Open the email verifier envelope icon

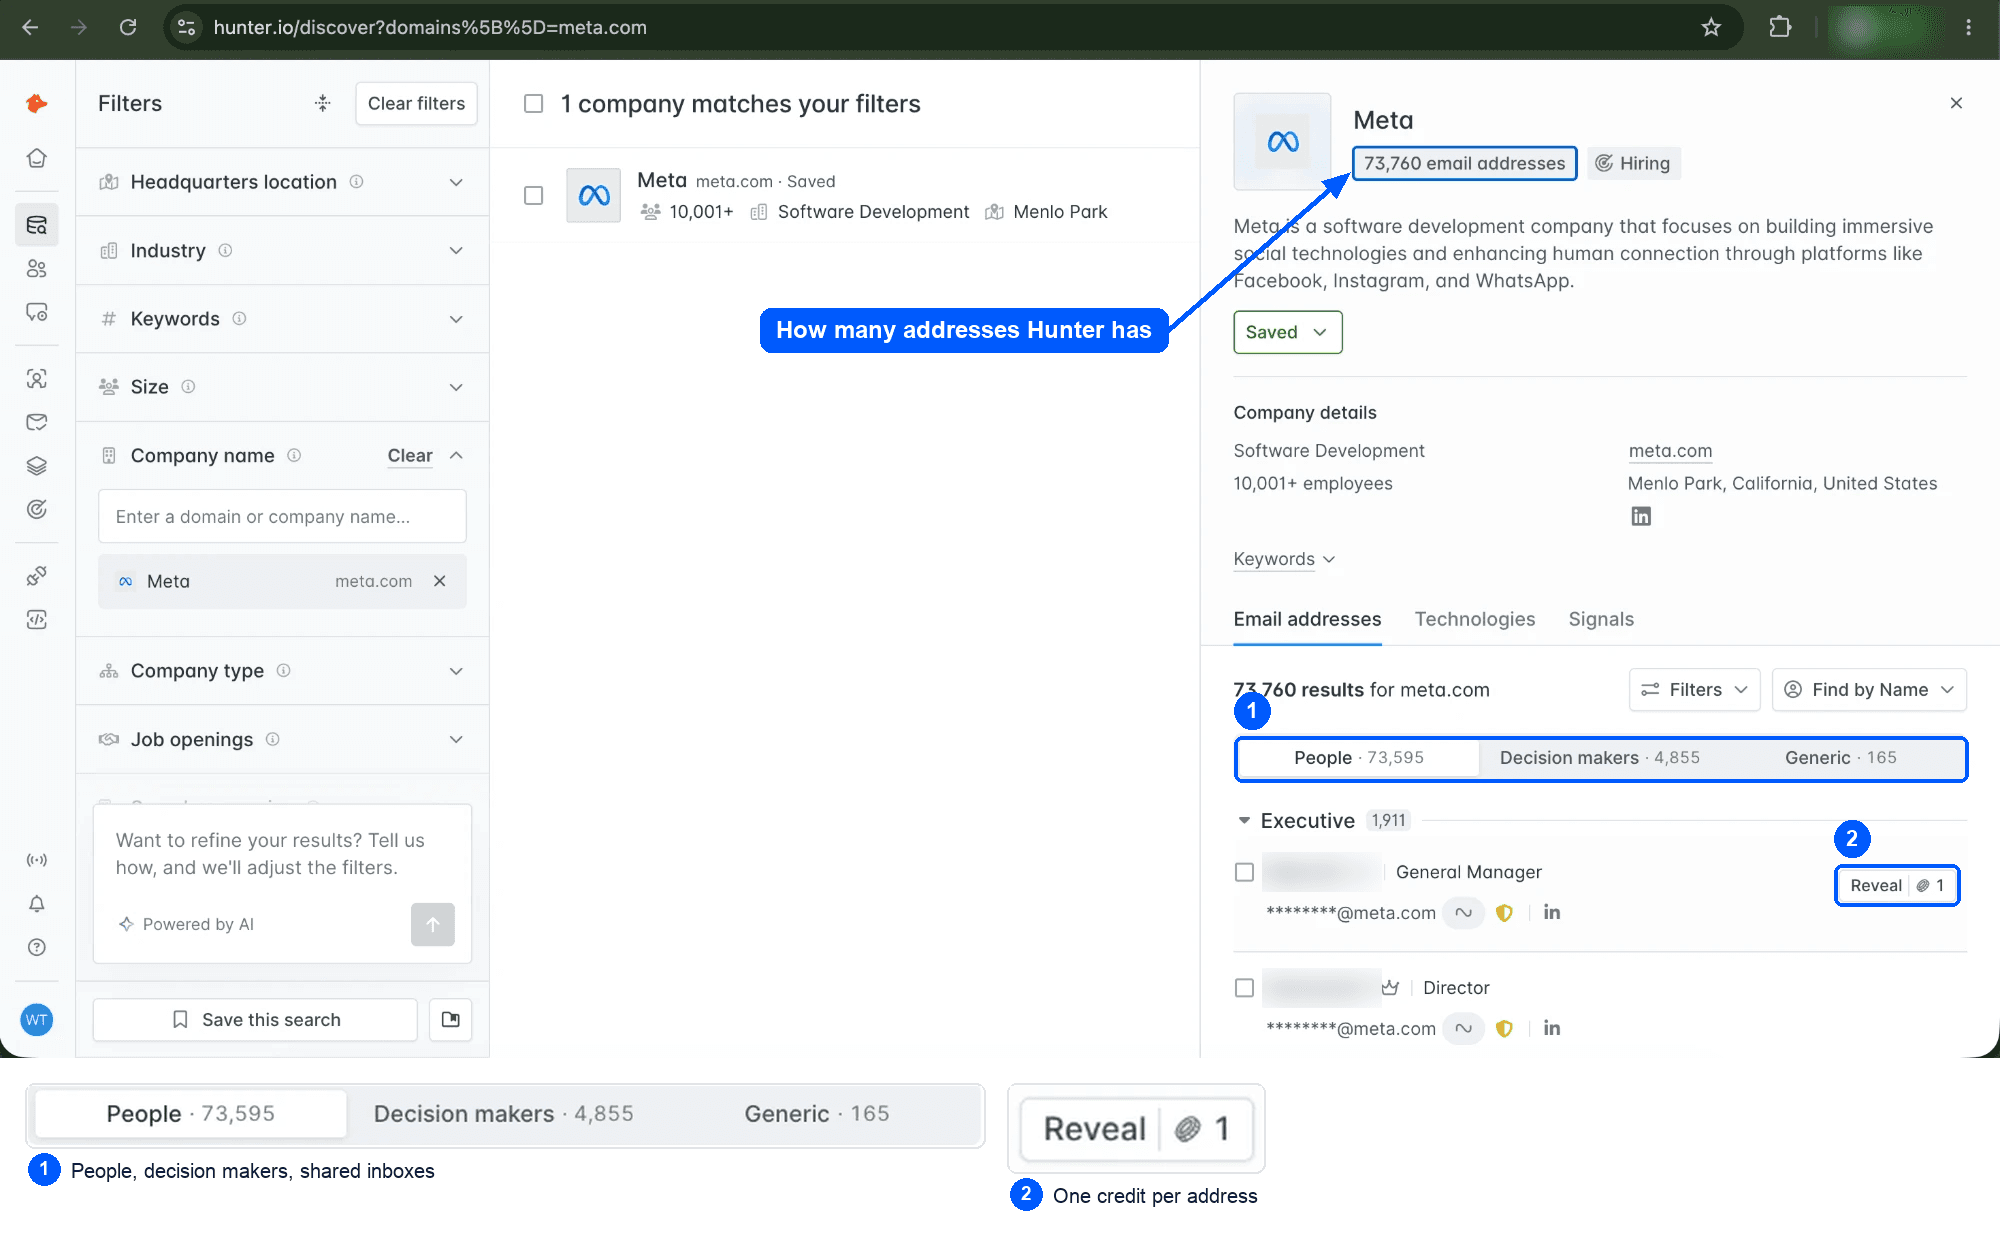coord(37,422)
